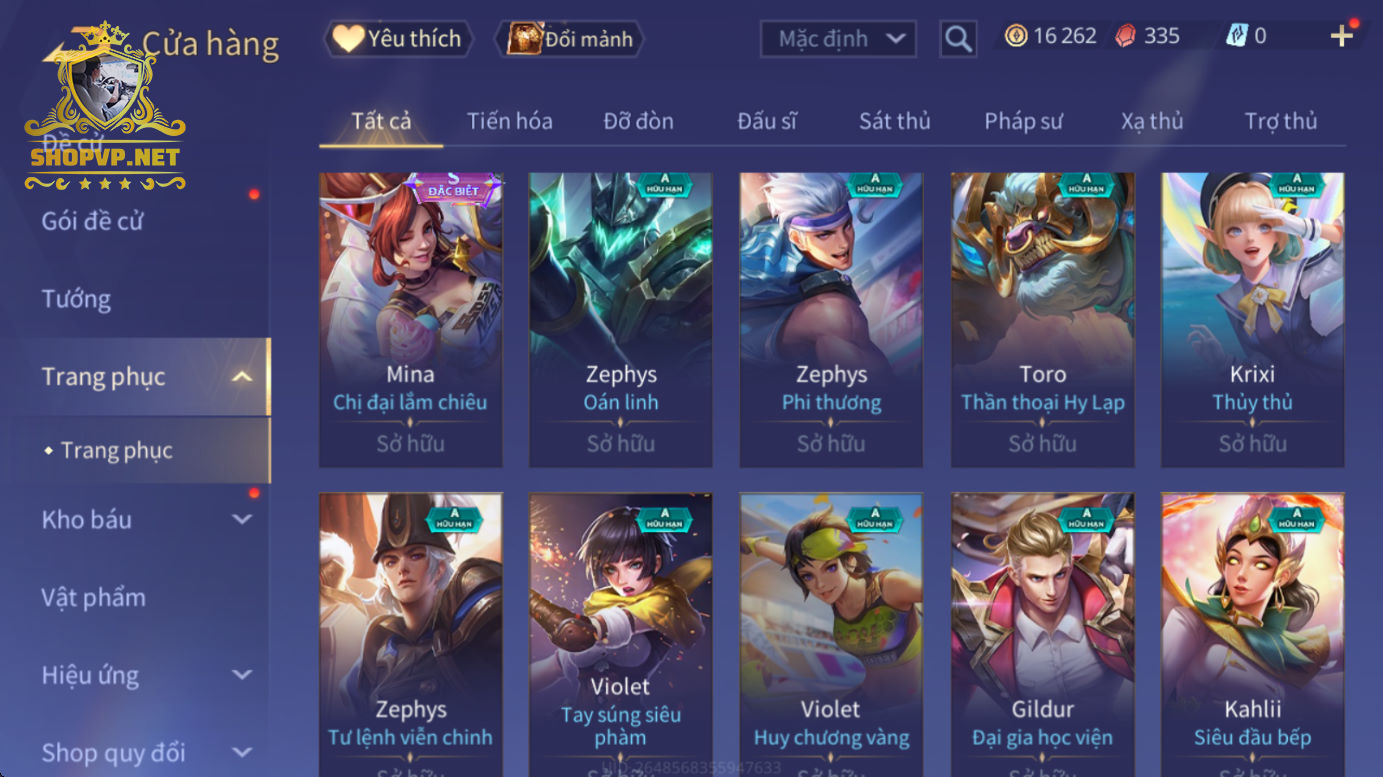1383x777 pixels.
Task: Select the Toro Thần thoại Hy Lạp skin
Action: coord(1043,320)
